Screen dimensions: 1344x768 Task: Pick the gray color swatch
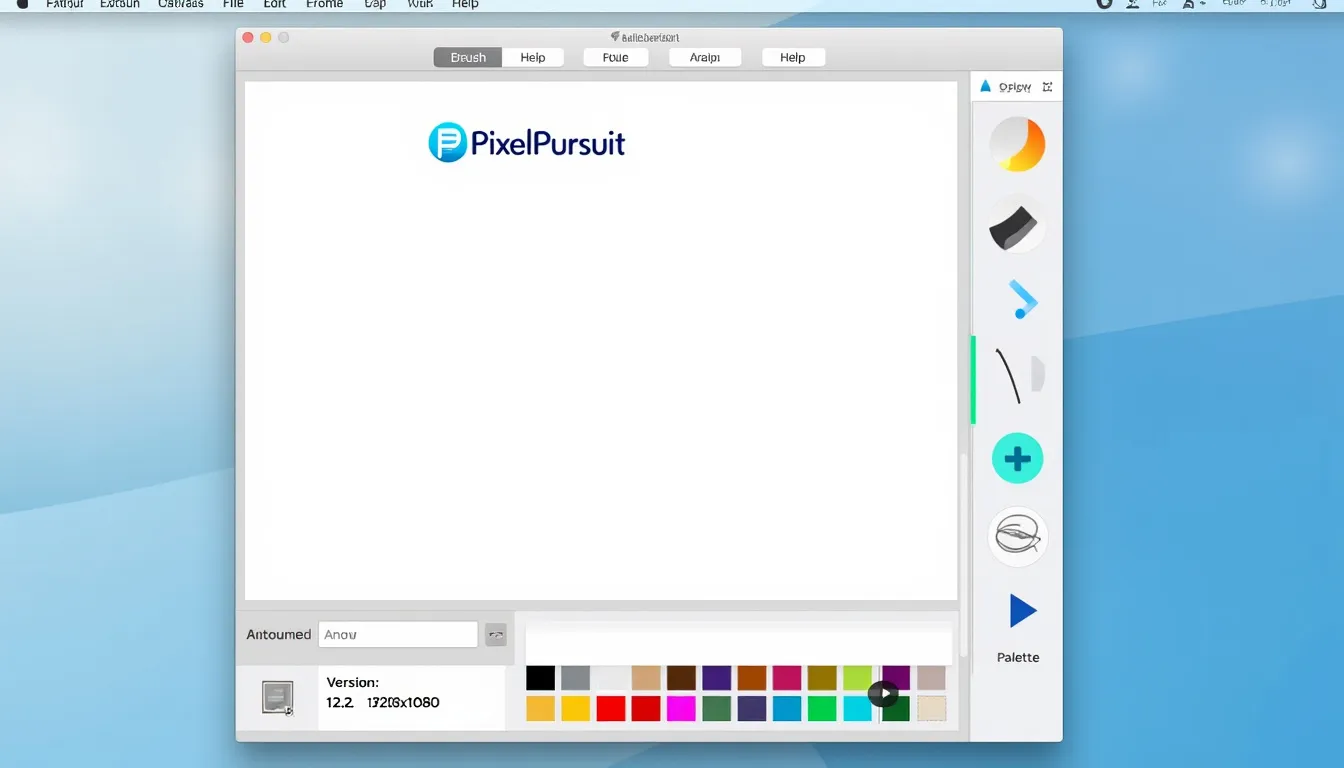pos(575,678)
